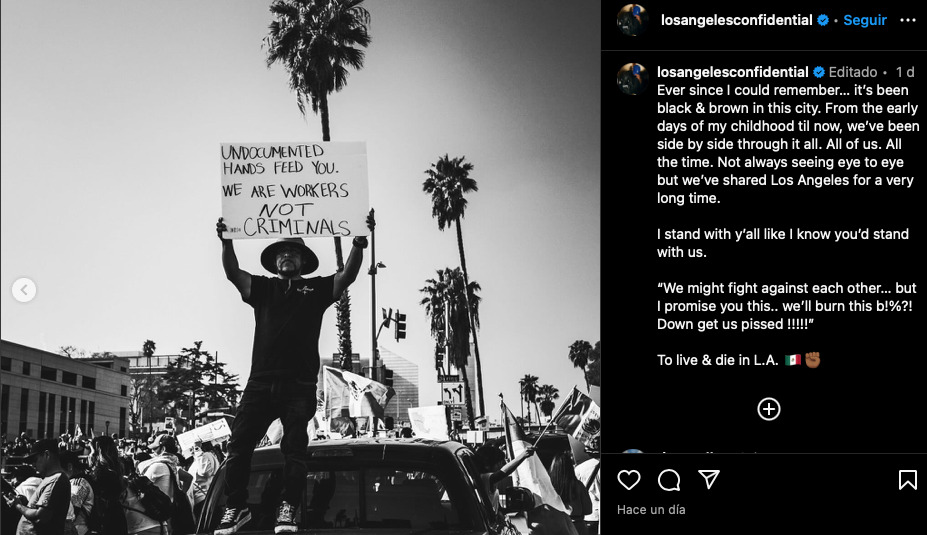Share the post via paper plane icon
Viewport: 927px width, 535px height.
[709, 479]
